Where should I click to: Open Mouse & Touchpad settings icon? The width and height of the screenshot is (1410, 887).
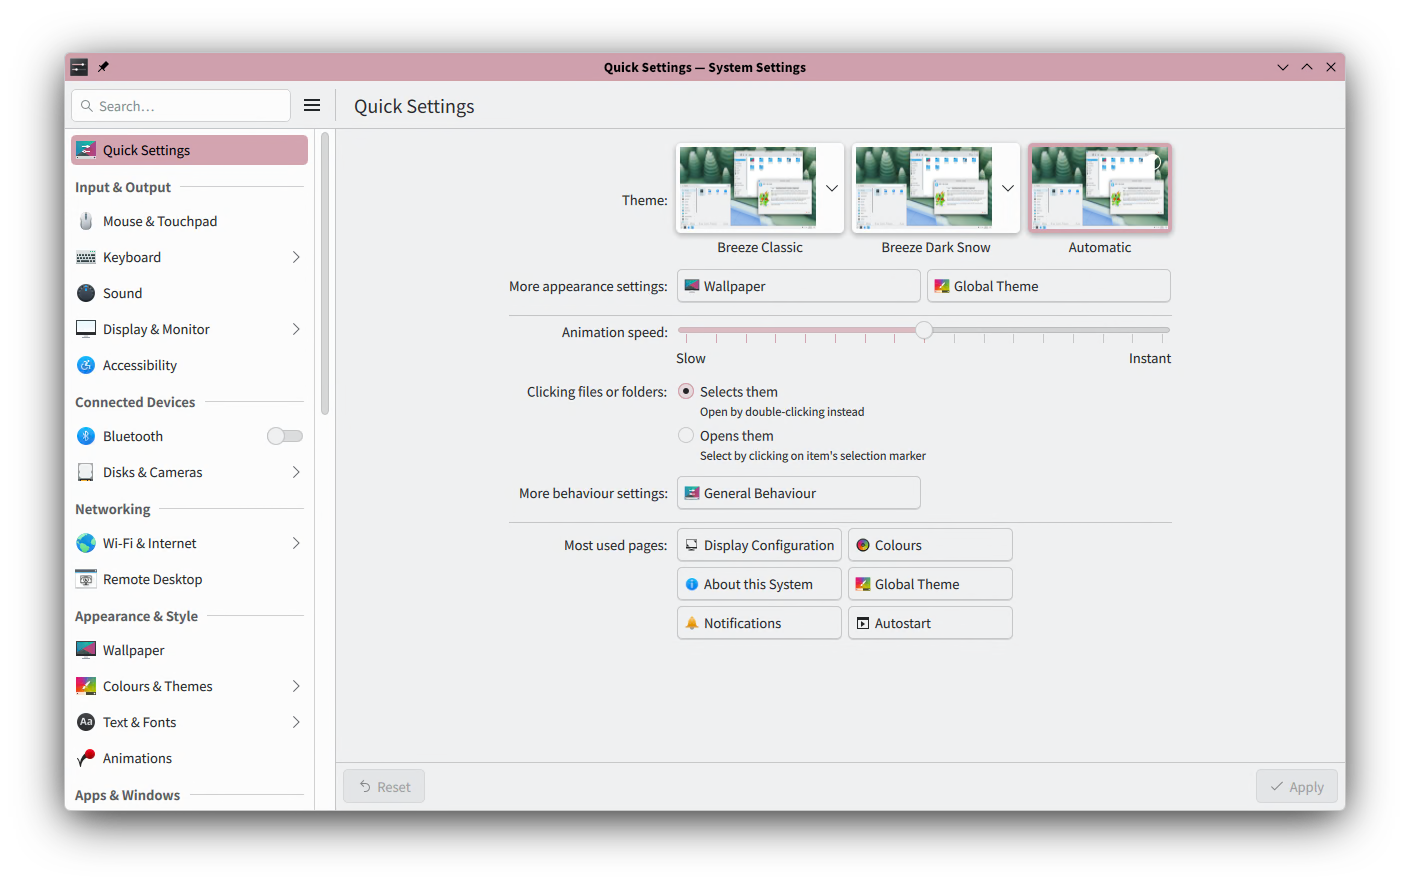click(86, 221)
